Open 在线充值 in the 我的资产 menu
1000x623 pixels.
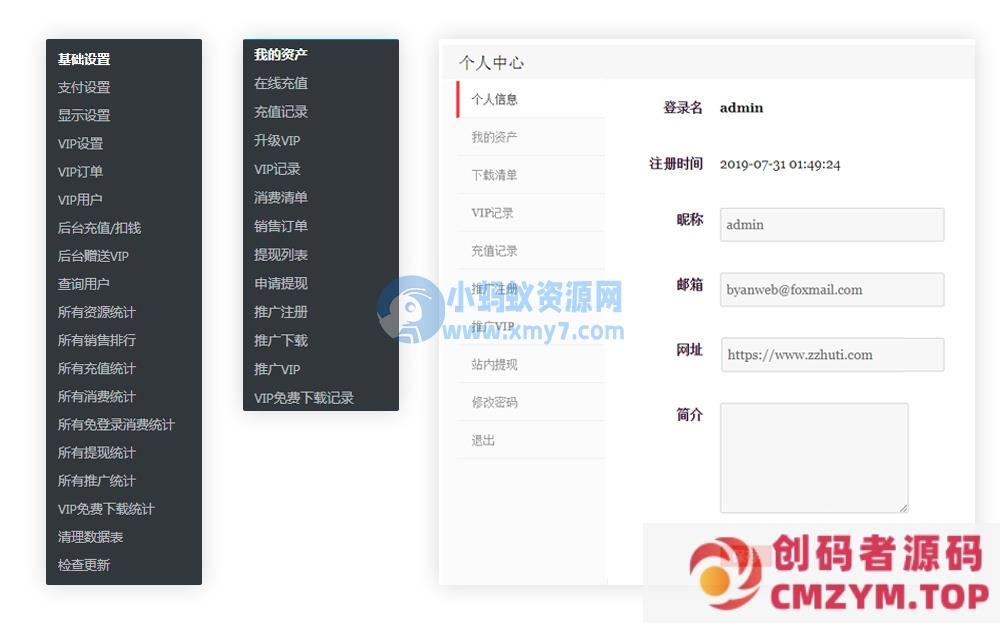click(x=281, y=83)
